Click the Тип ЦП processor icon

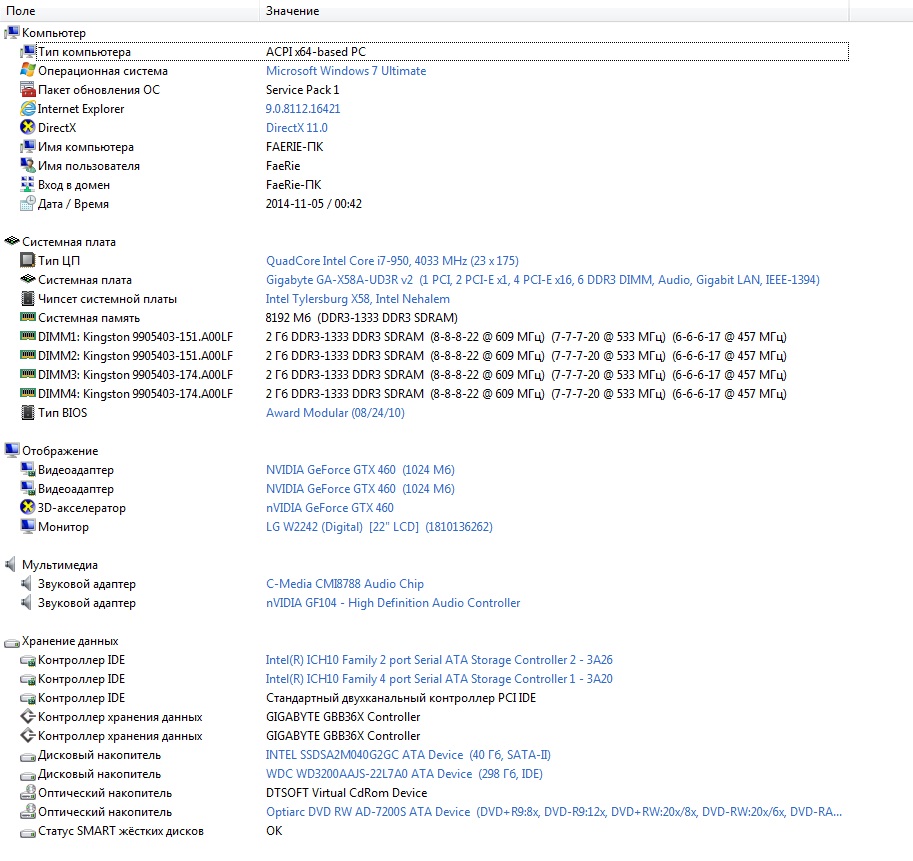point(27,260)
